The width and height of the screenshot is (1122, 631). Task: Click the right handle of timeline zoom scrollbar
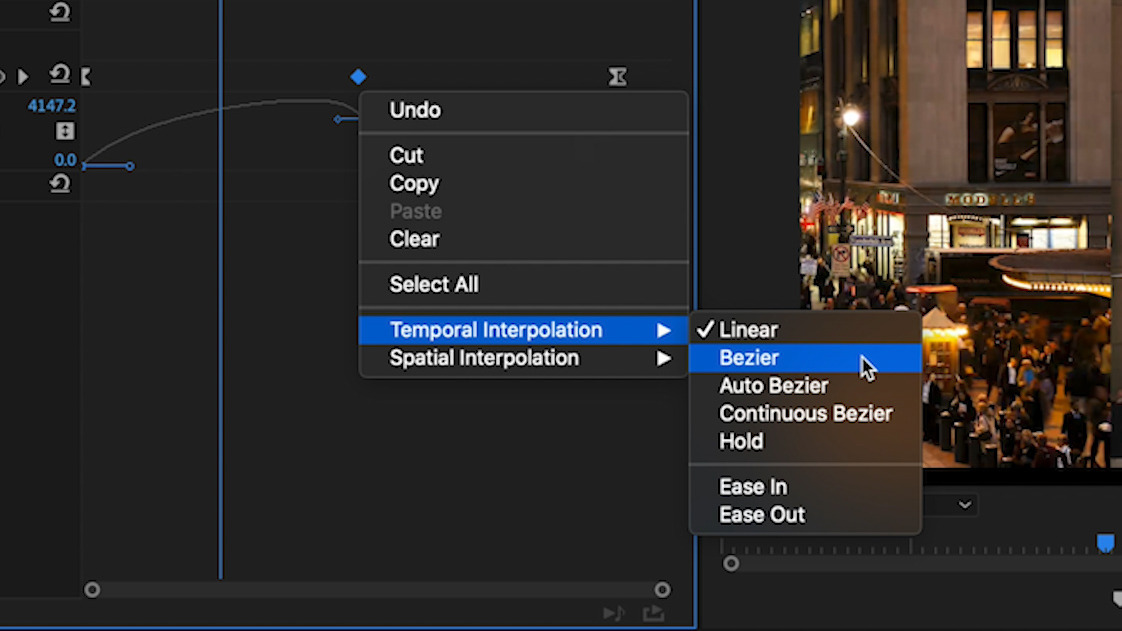pyautogui.click(x=662, y=590)
